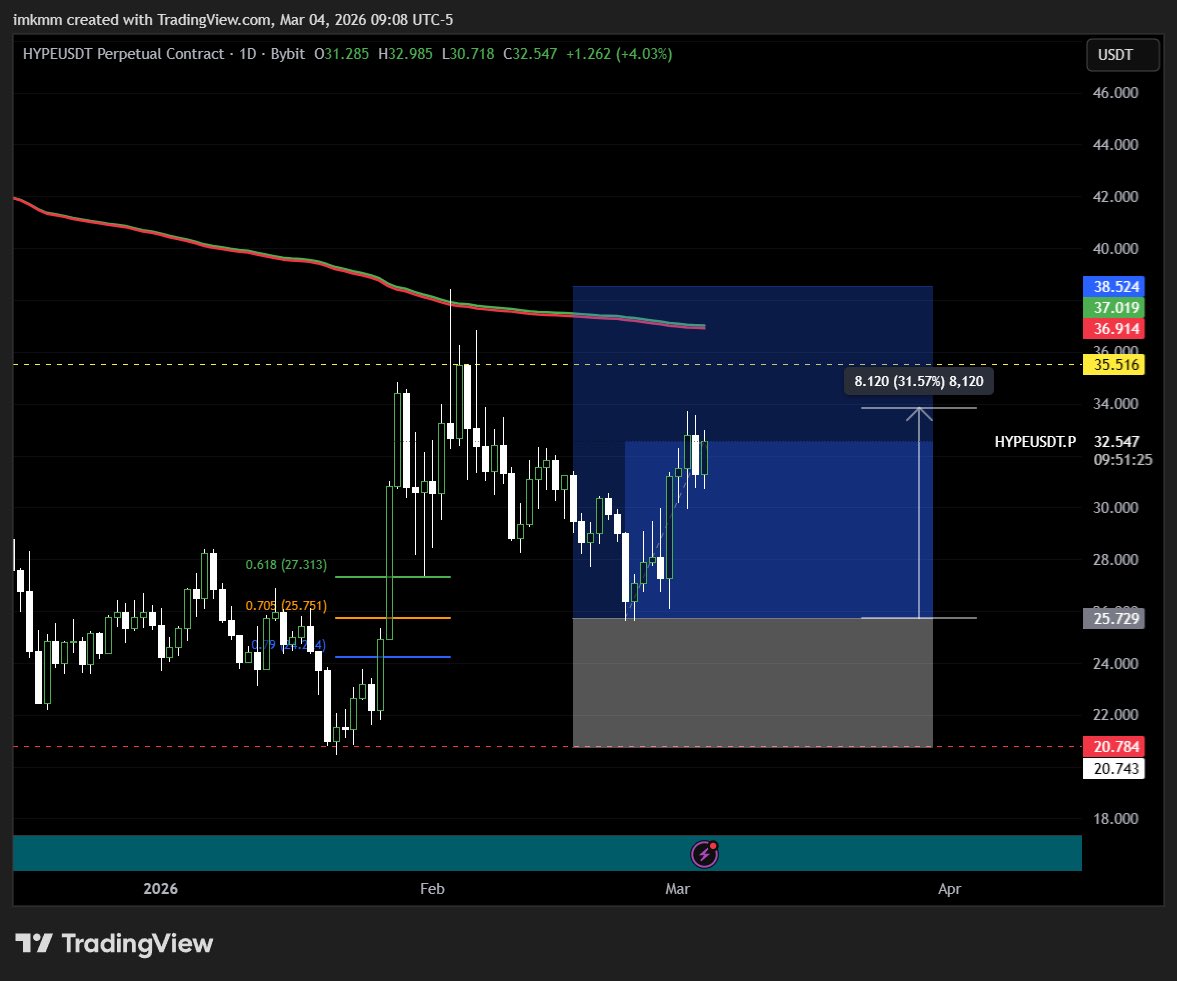Click the open value O31.285
The width and height of the screenshot is (1177, 981).
point(342,54)
